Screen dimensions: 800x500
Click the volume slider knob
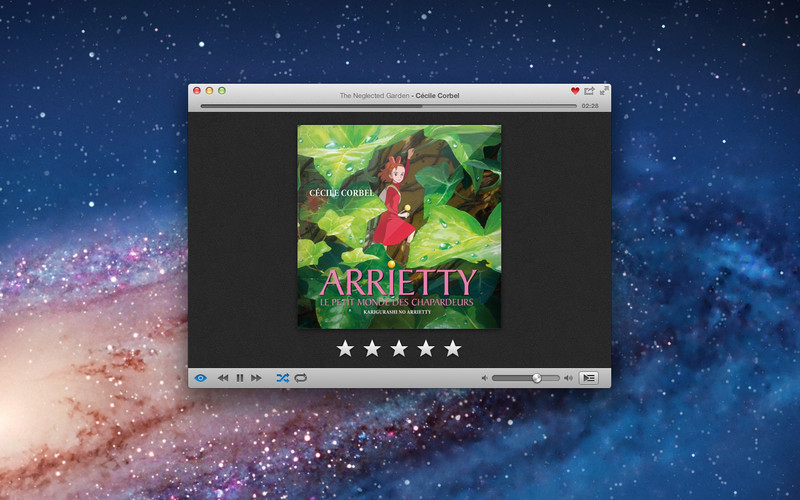tap(537, 378)
